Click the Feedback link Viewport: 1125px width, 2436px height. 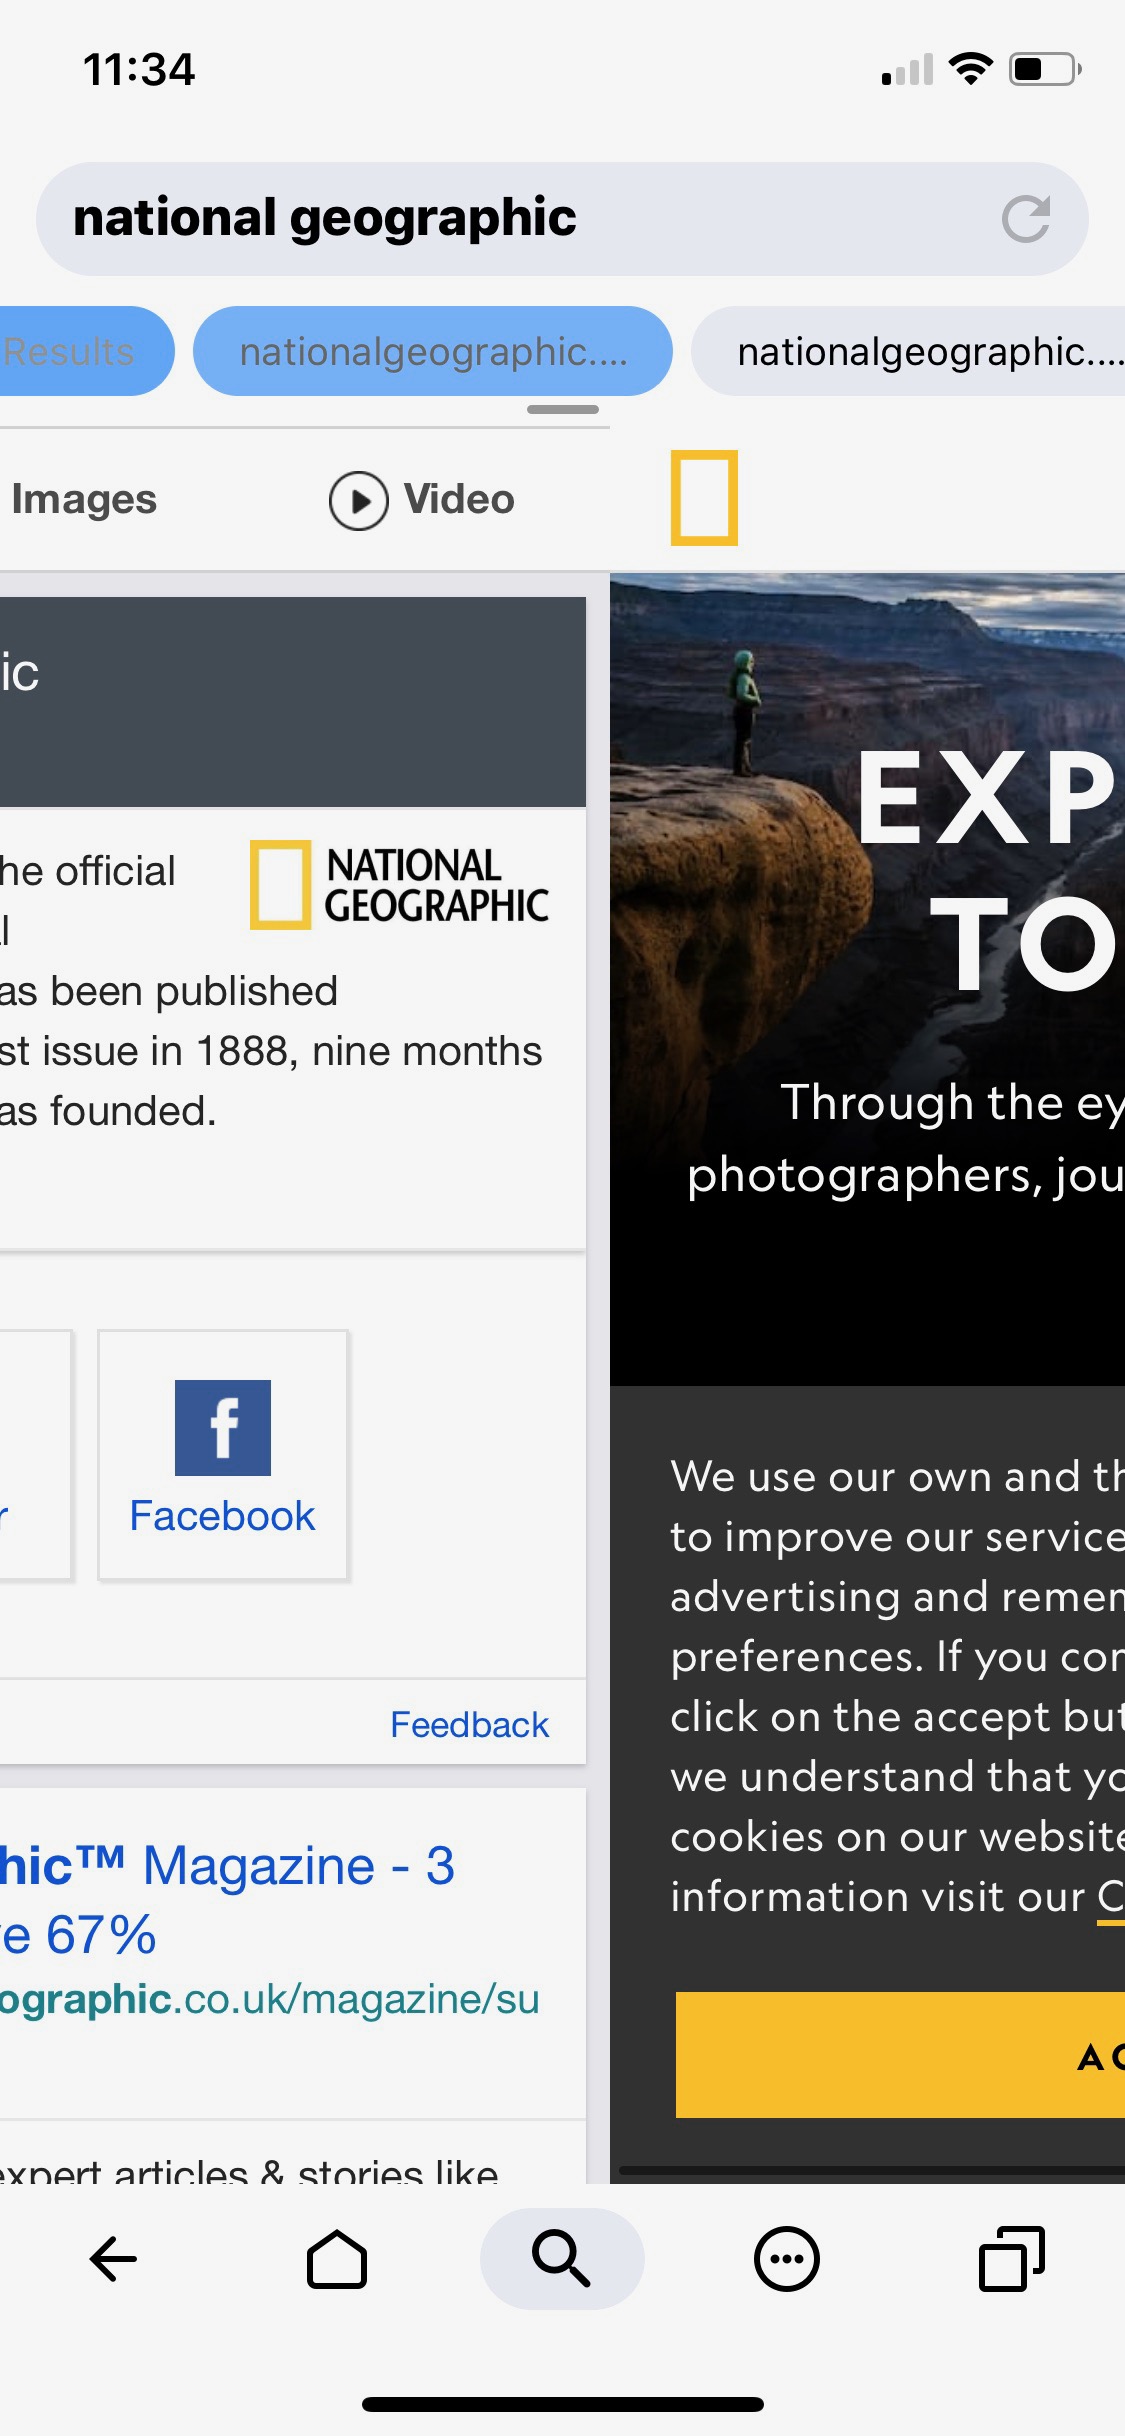click(469, 1725)
